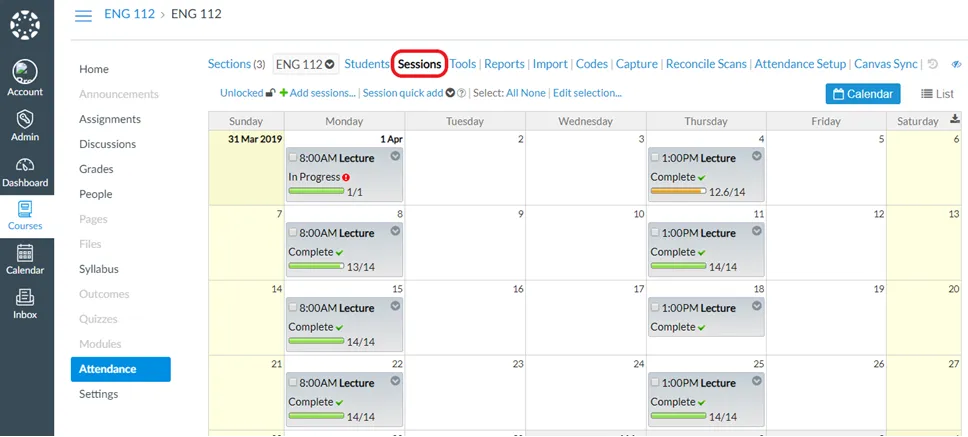Viewport: 968px width, 437px height.
Task: Click the 12.6/14 orange attendance bar
Action: [678, 192]
